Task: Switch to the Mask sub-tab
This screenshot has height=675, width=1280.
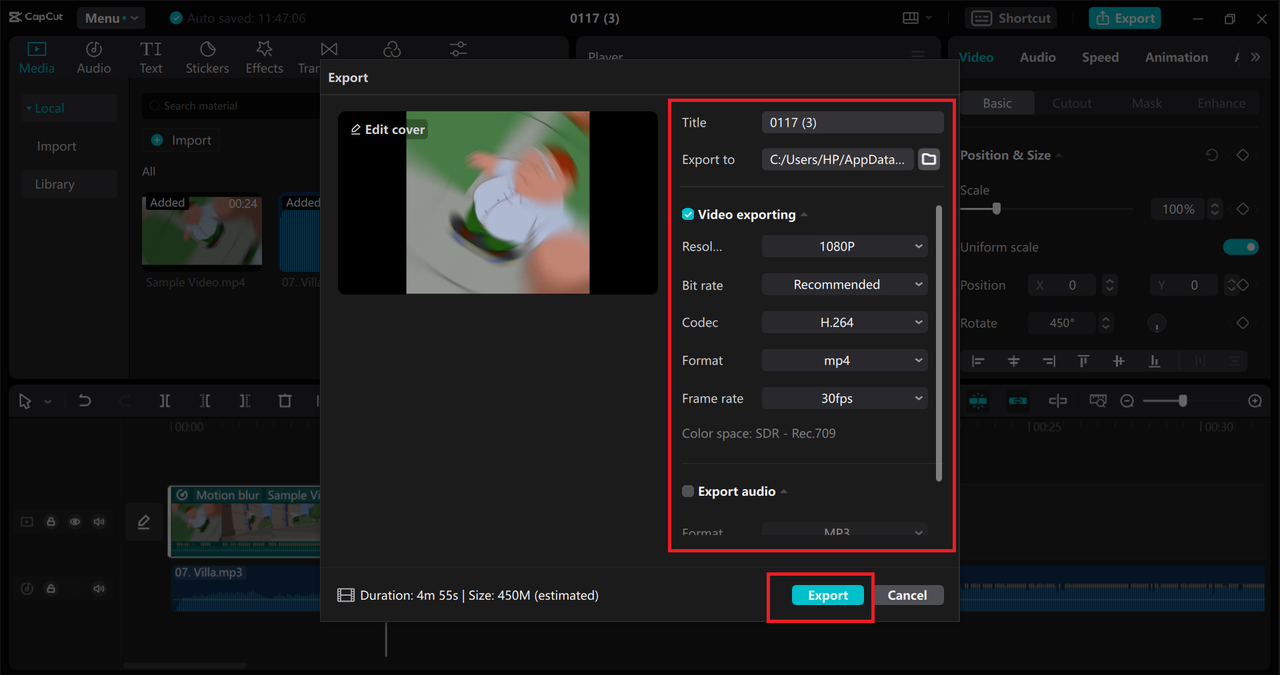Action: pyautogui.click(x=1147, y=103)
